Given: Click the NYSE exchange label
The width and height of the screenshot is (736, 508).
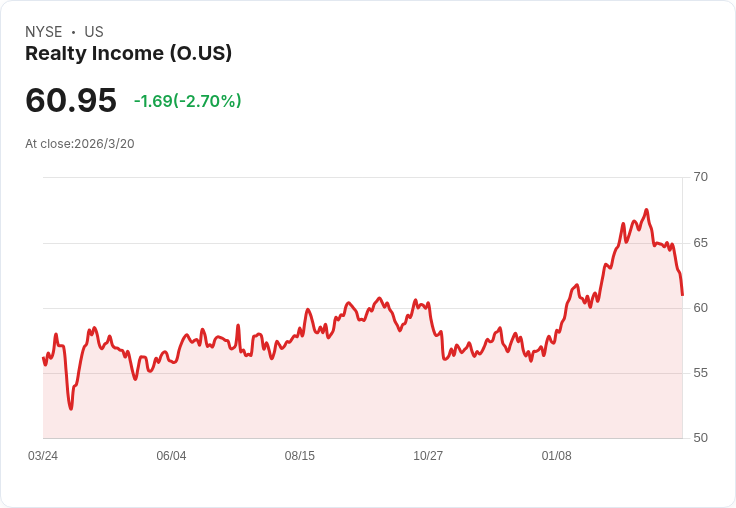Looking at the screenshot, I should (44, 32).
